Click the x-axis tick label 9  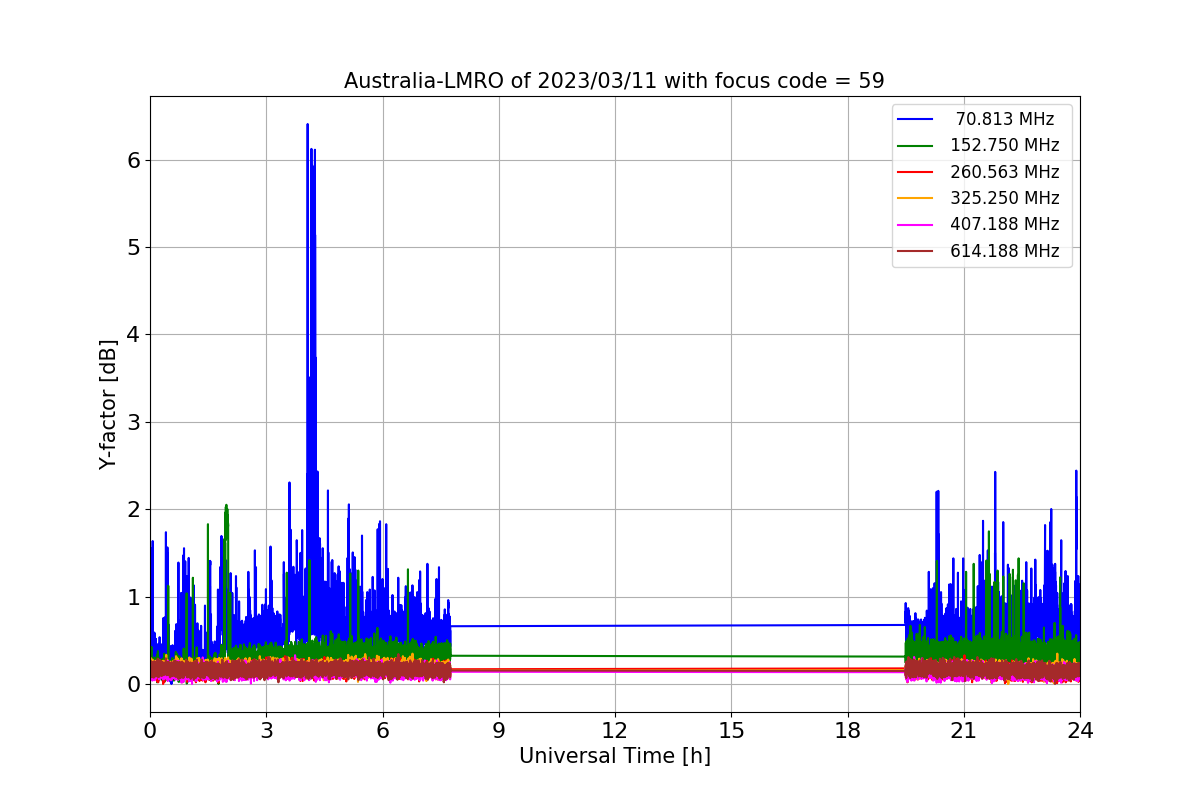pos(498,731)
